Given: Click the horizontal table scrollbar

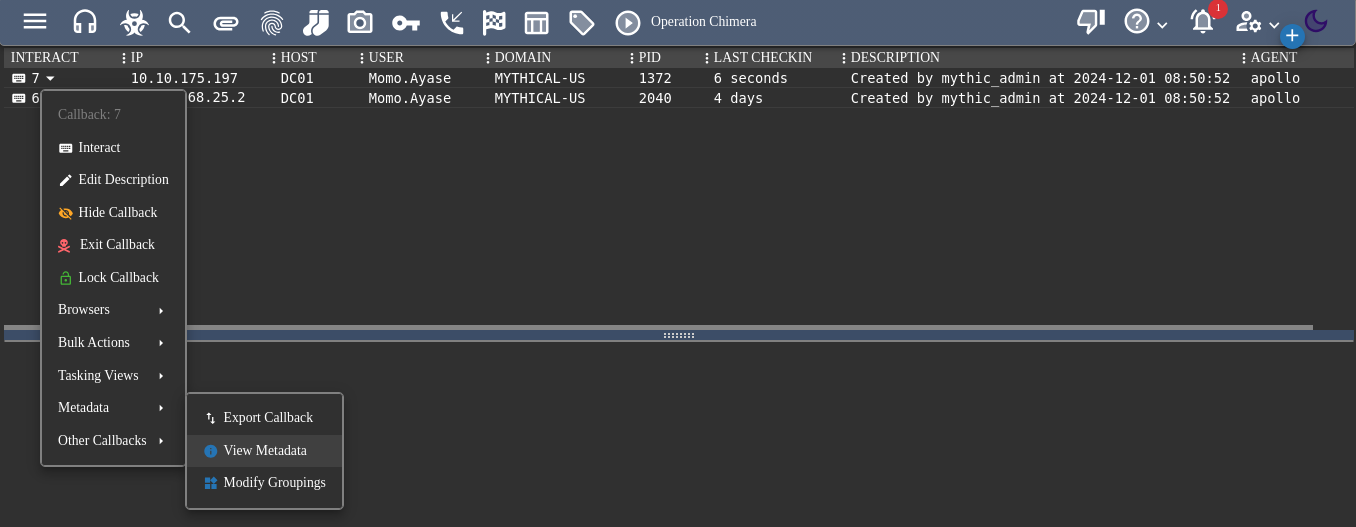Looking at the screenshot, I should click(x=658, y=327).
